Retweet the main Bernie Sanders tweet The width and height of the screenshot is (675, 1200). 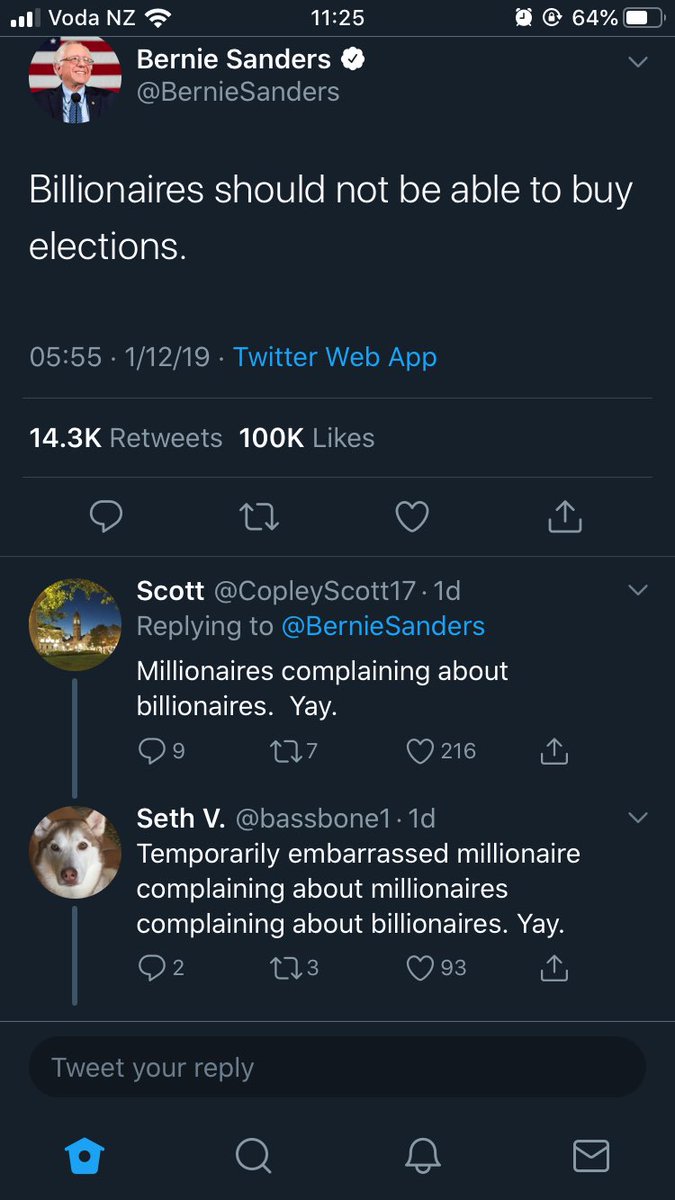[x=259, y=516]
